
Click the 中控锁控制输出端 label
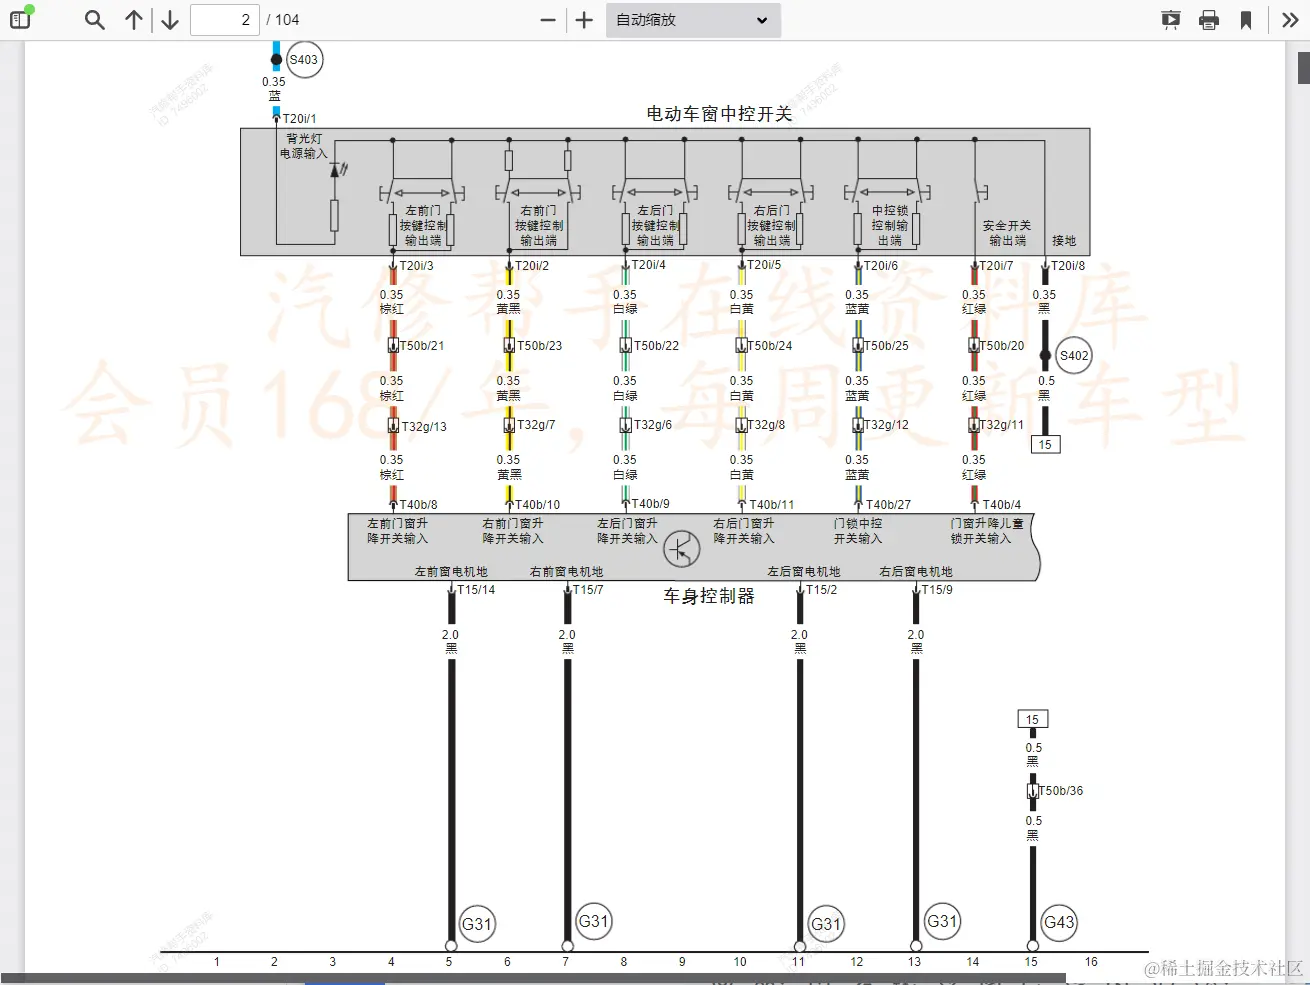889,226
